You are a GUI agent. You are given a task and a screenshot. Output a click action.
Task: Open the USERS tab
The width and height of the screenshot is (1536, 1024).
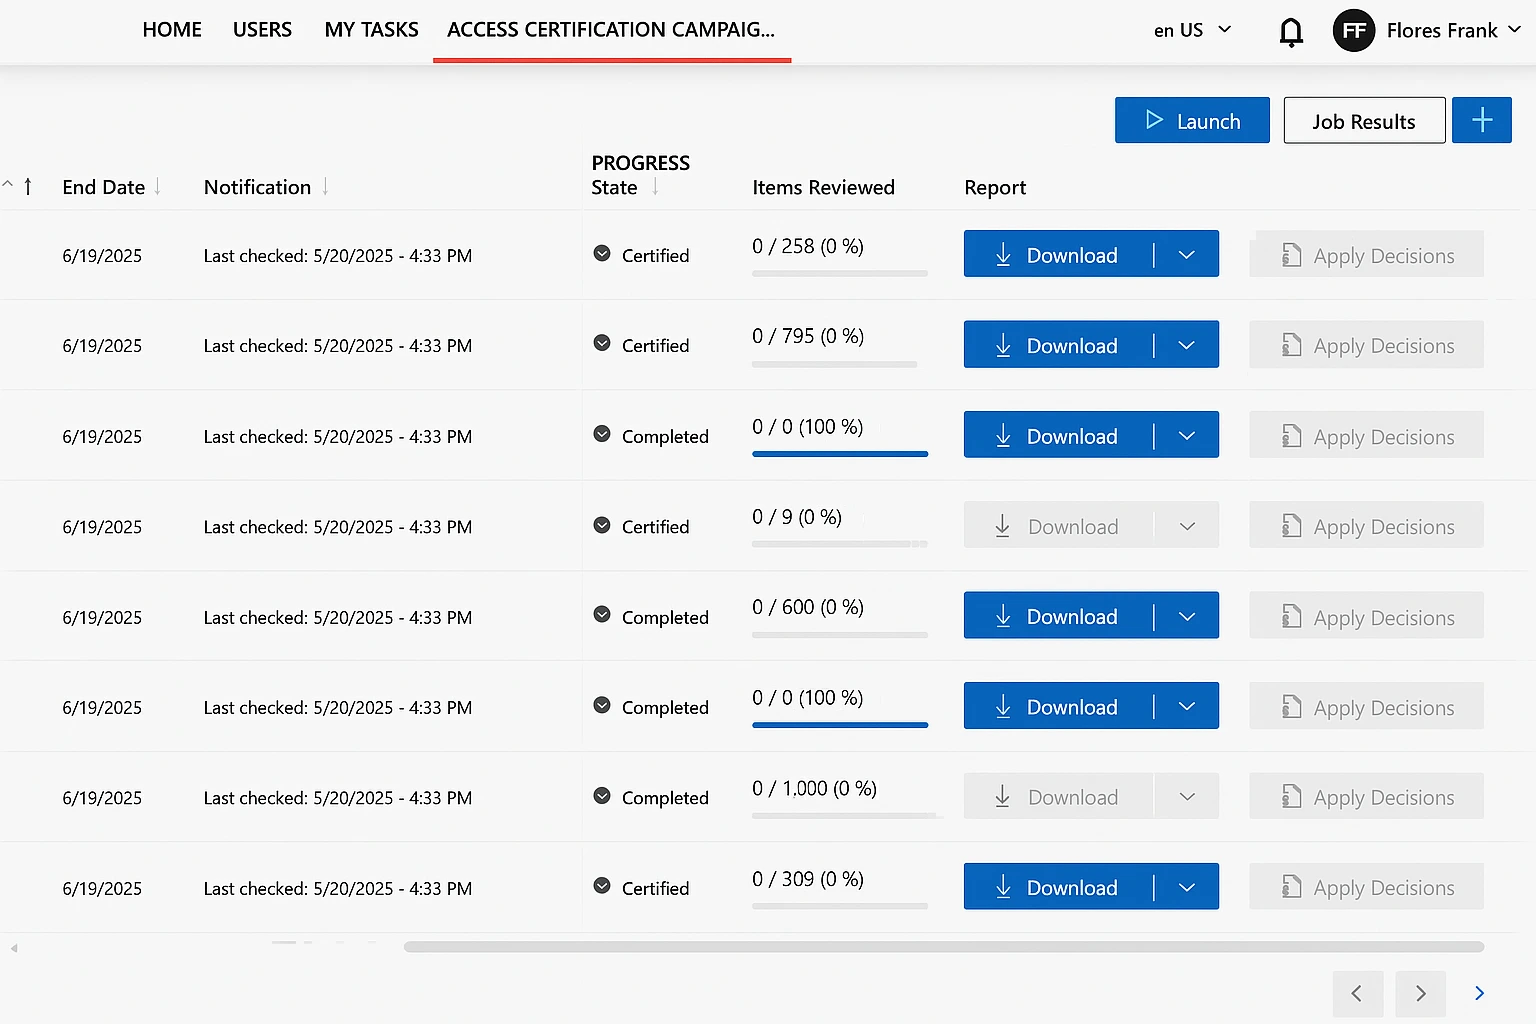262,29
